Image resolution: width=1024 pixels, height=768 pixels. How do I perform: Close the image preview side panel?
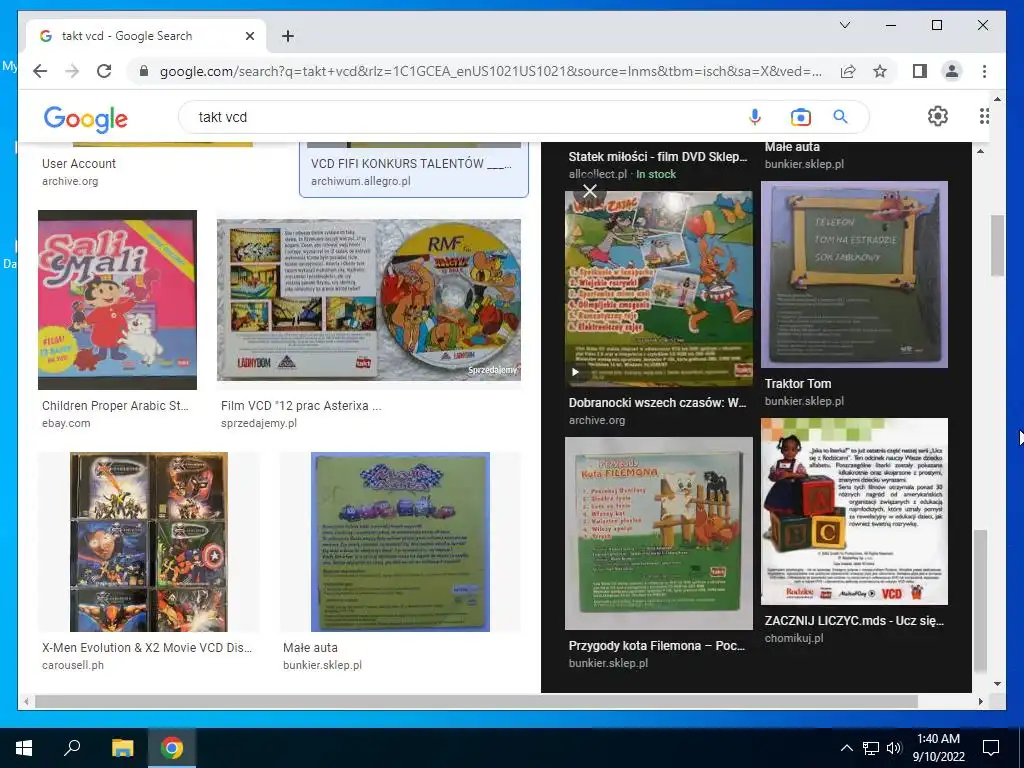click(x=590, y=191)
